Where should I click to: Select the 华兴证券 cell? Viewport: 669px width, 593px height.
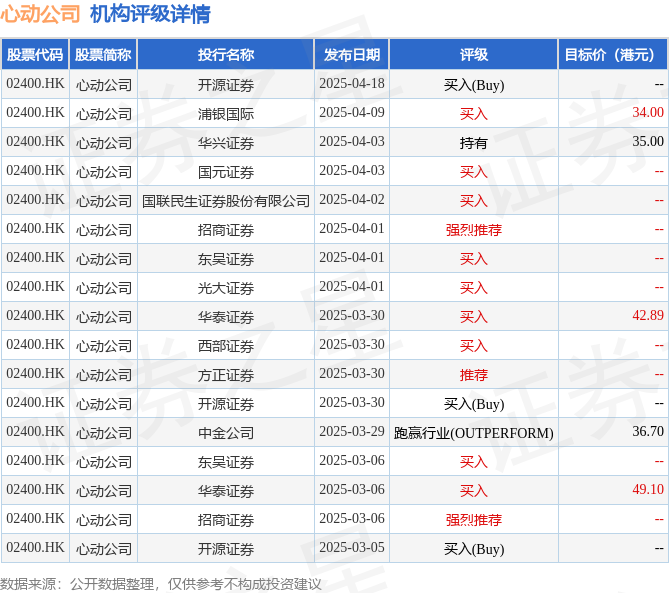[226, 143]
